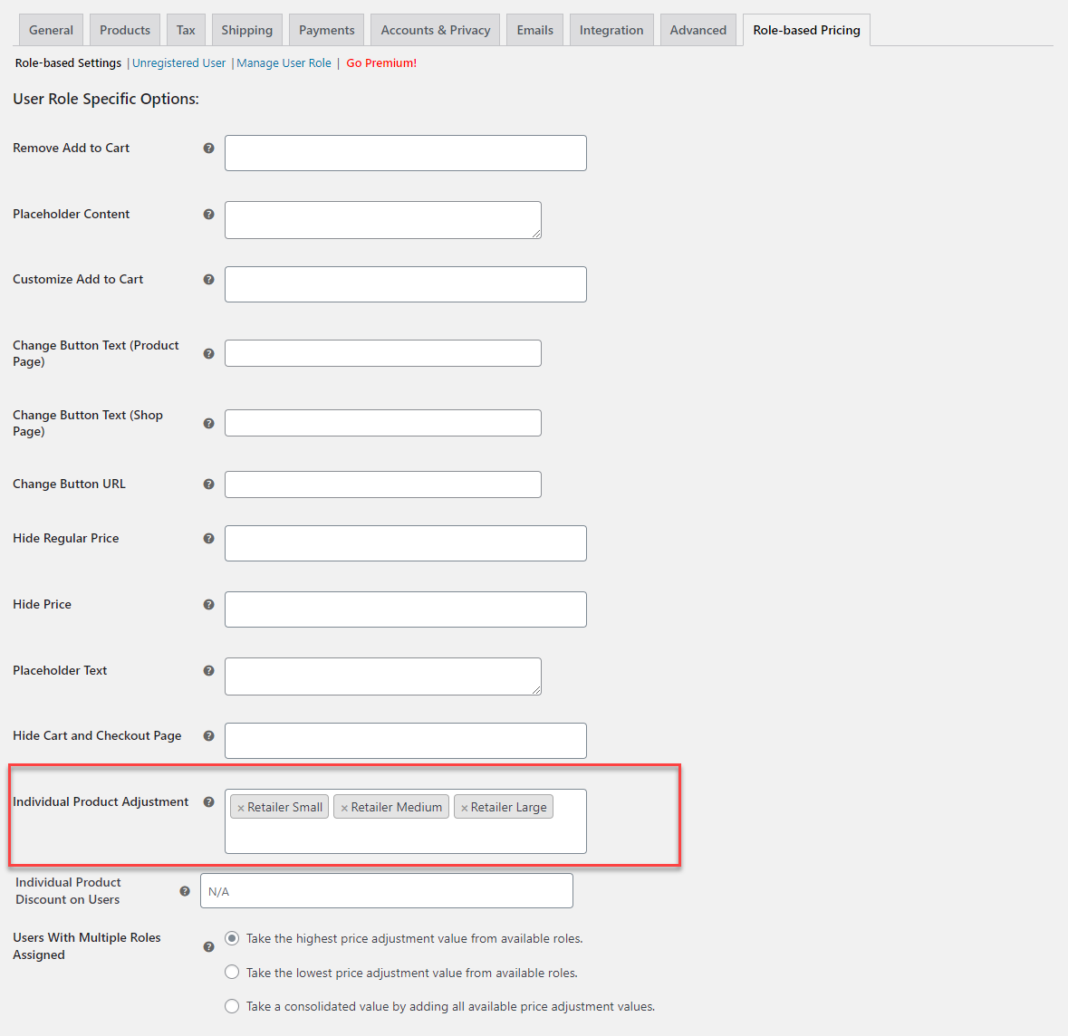This screenshot has height=1036, width=1068.
Task: Click Change Button Text (Product Page) field
Action: click(383, 354)
